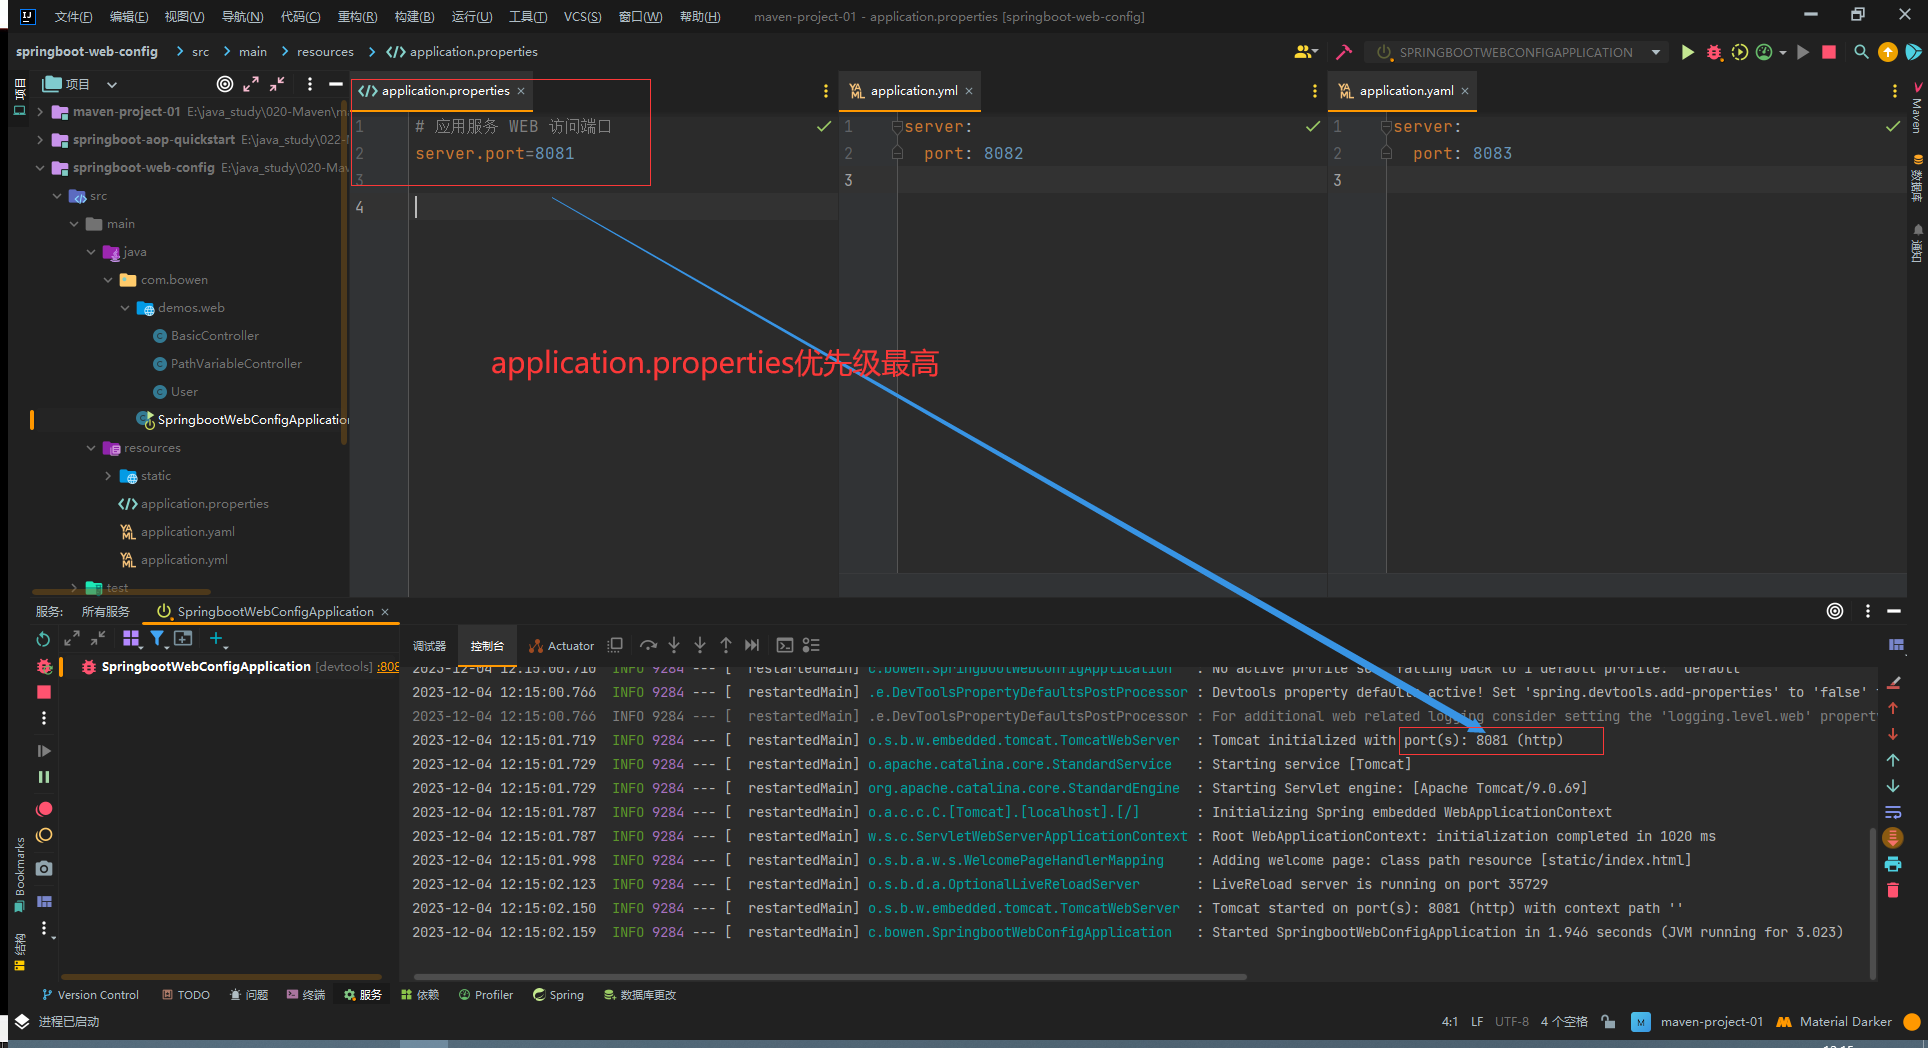
Task: Click Group By icon in the Services toolbar
Action: click(131, 638)
